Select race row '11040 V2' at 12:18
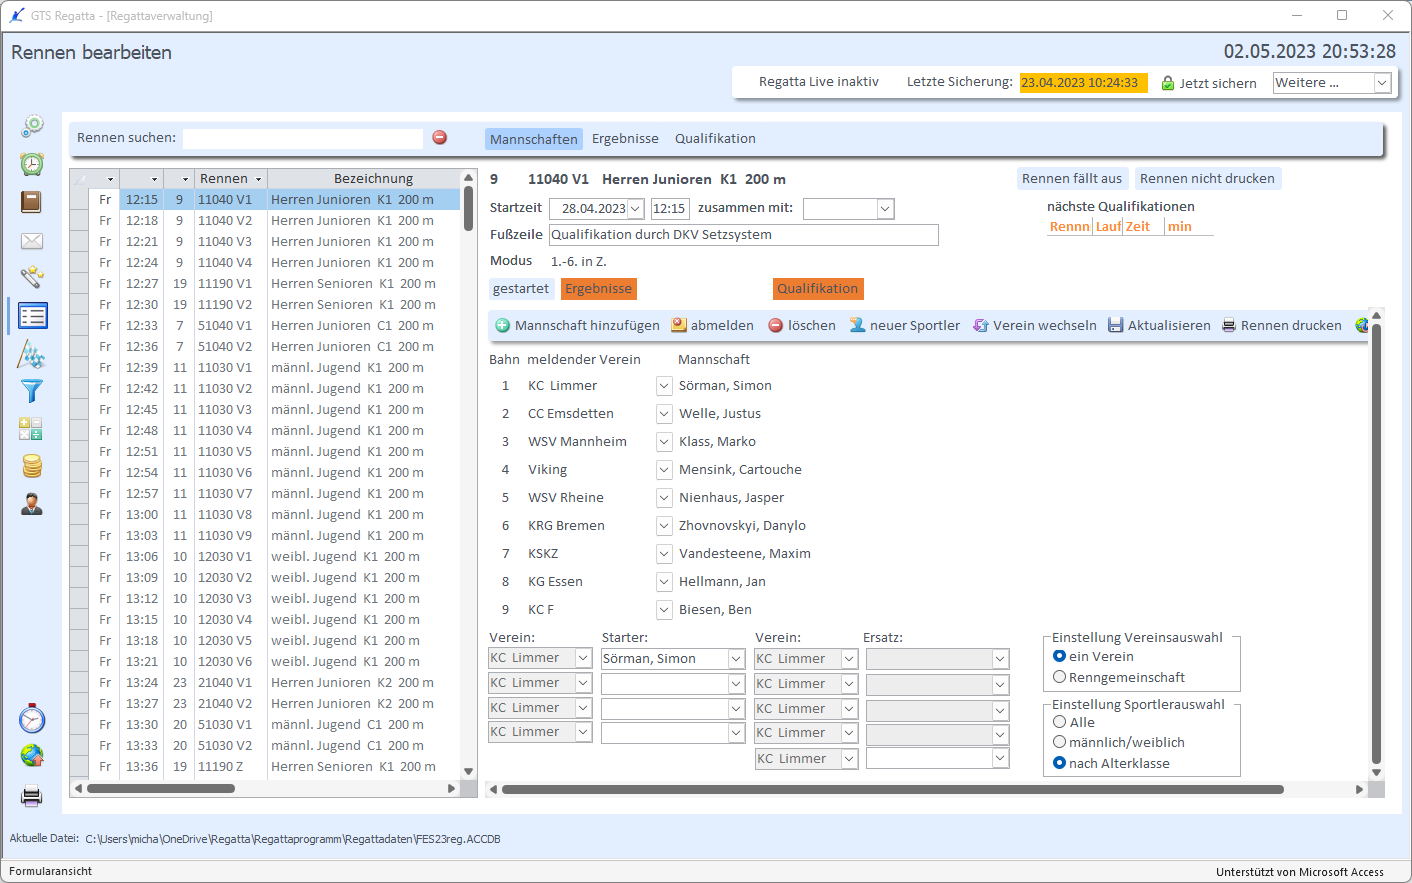This screenshot has height=883, width=1412. pyautogui.click(x=265, y=220)
